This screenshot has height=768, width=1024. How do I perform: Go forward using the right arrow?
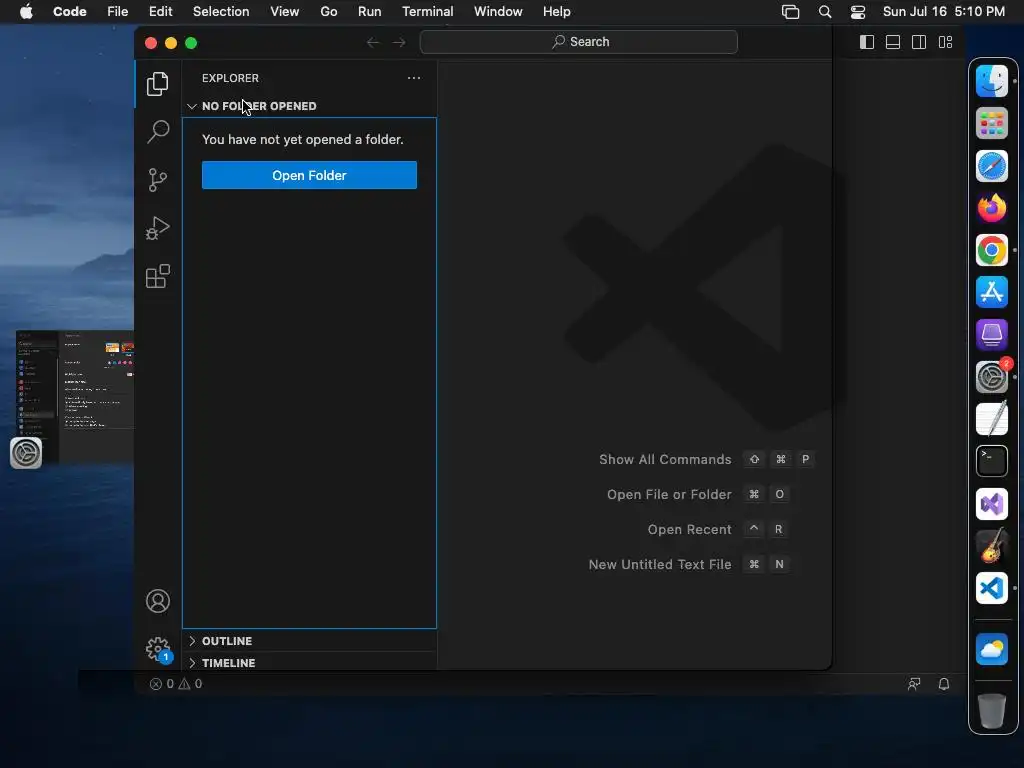pyautogui.click(x=399, y=42)
